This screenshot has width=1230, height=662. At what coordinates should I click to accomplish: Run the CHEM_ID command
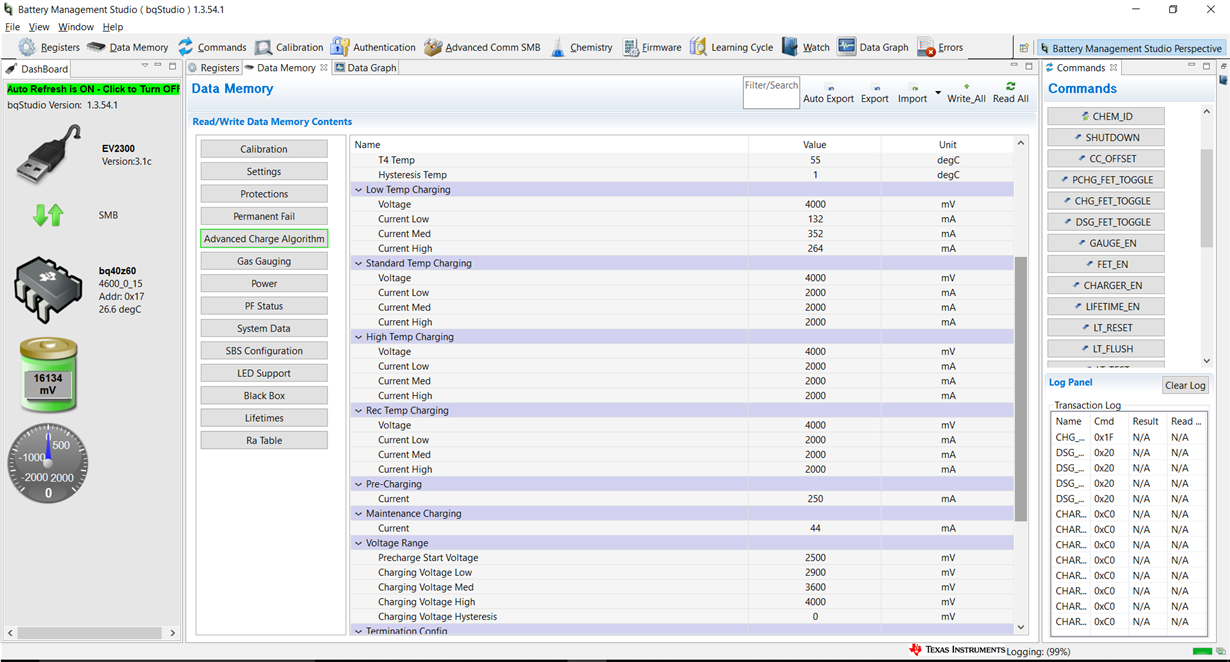coord(1106,116)
